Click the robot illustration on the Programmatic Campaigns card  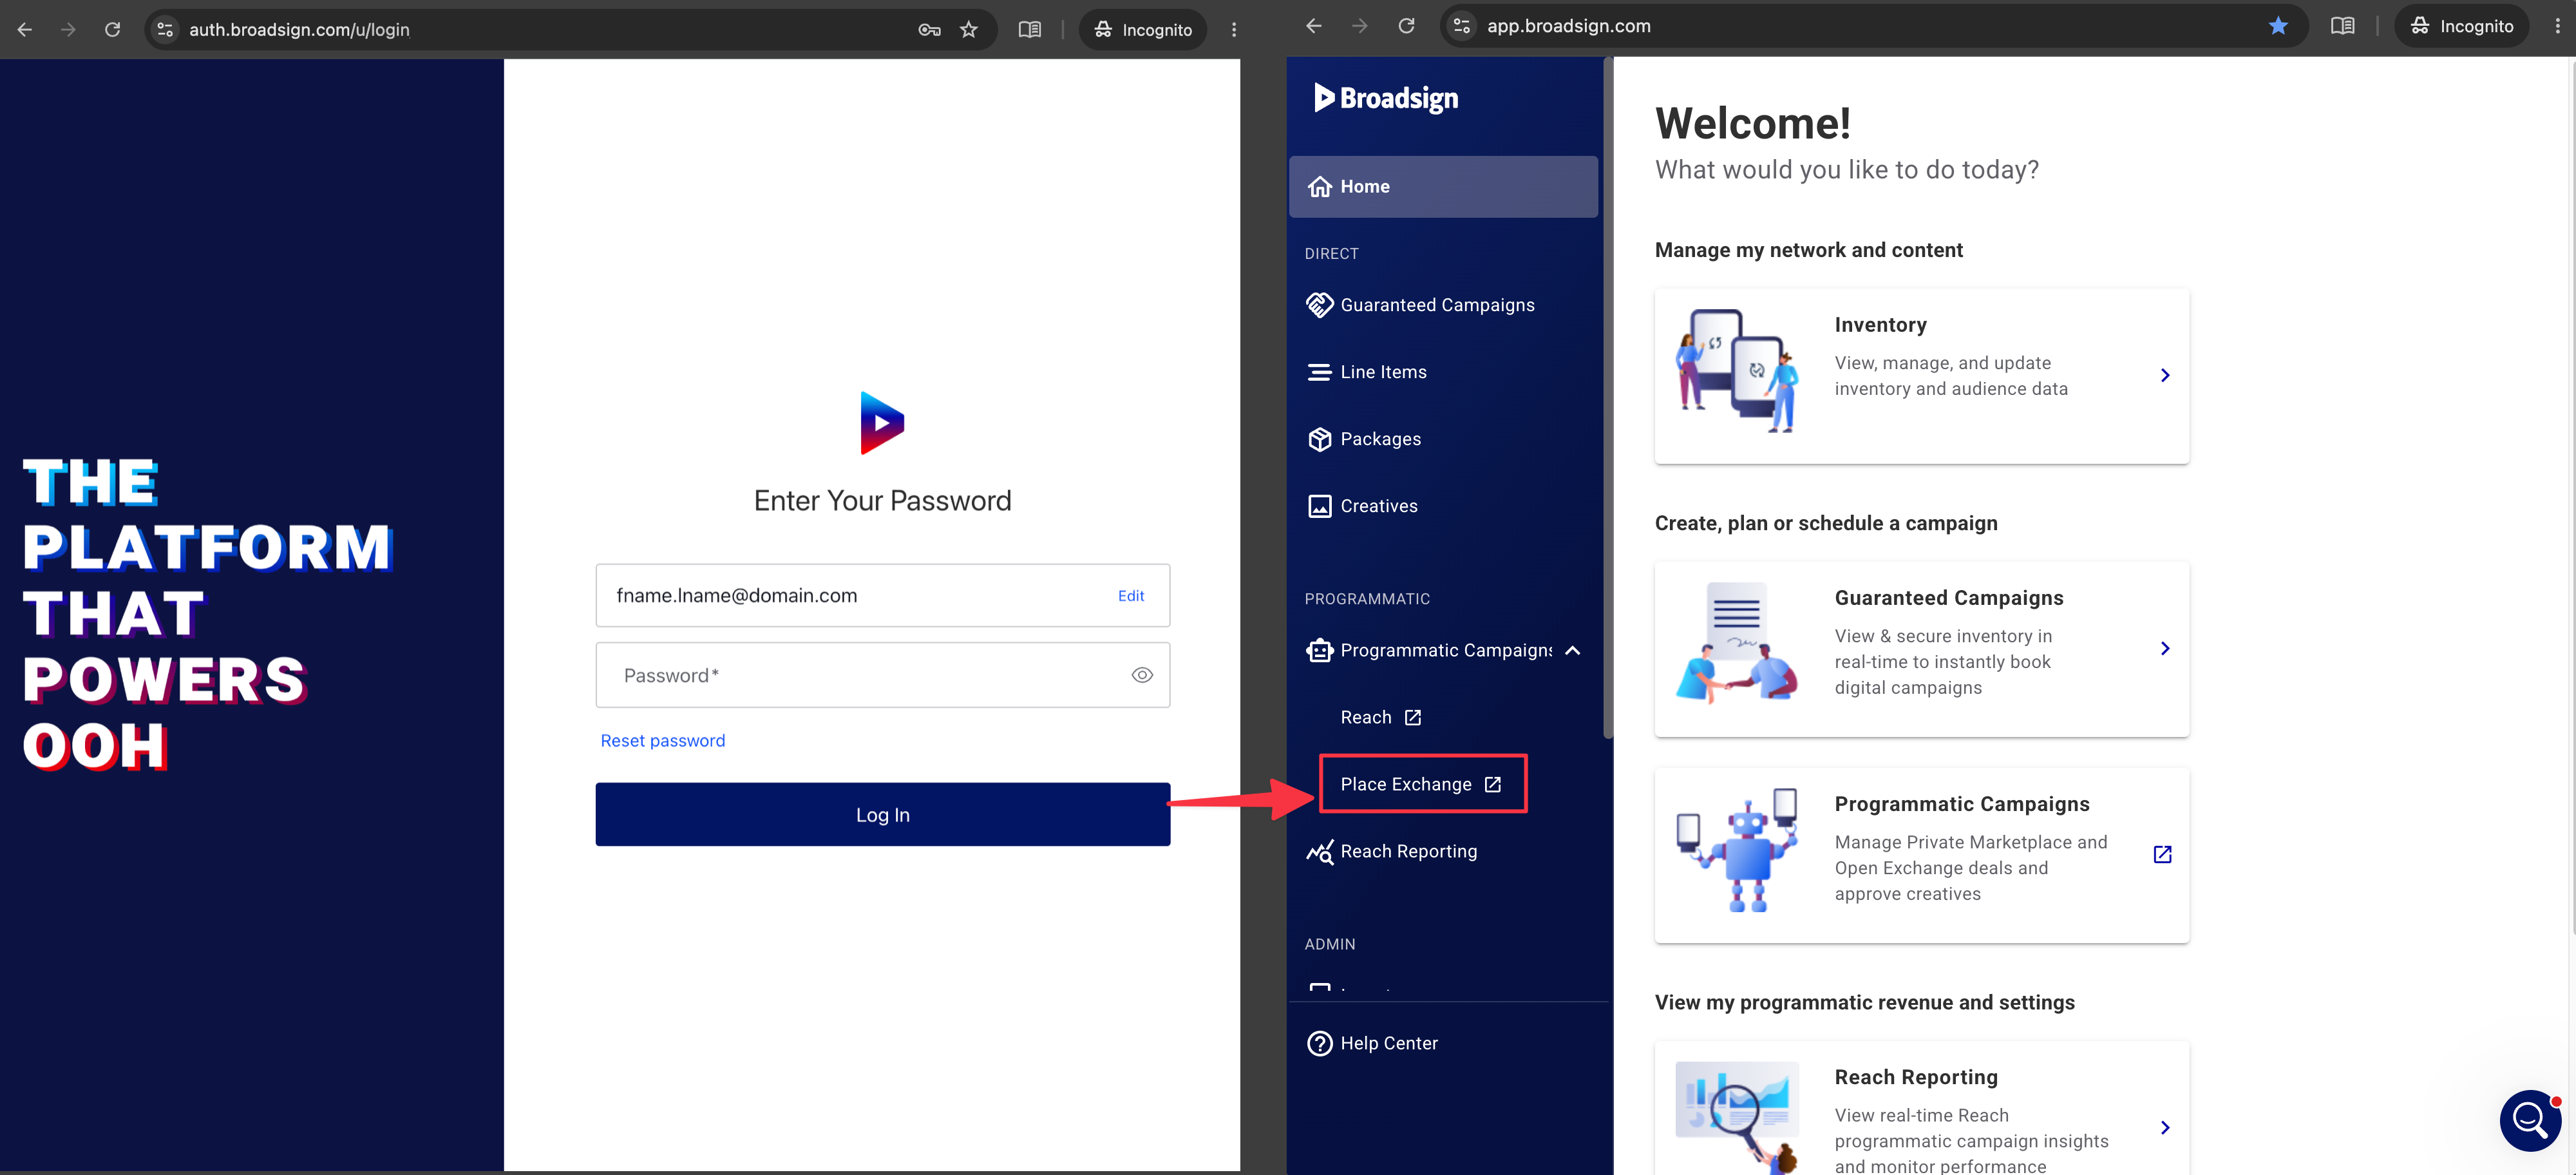[x=1737, y=851]
